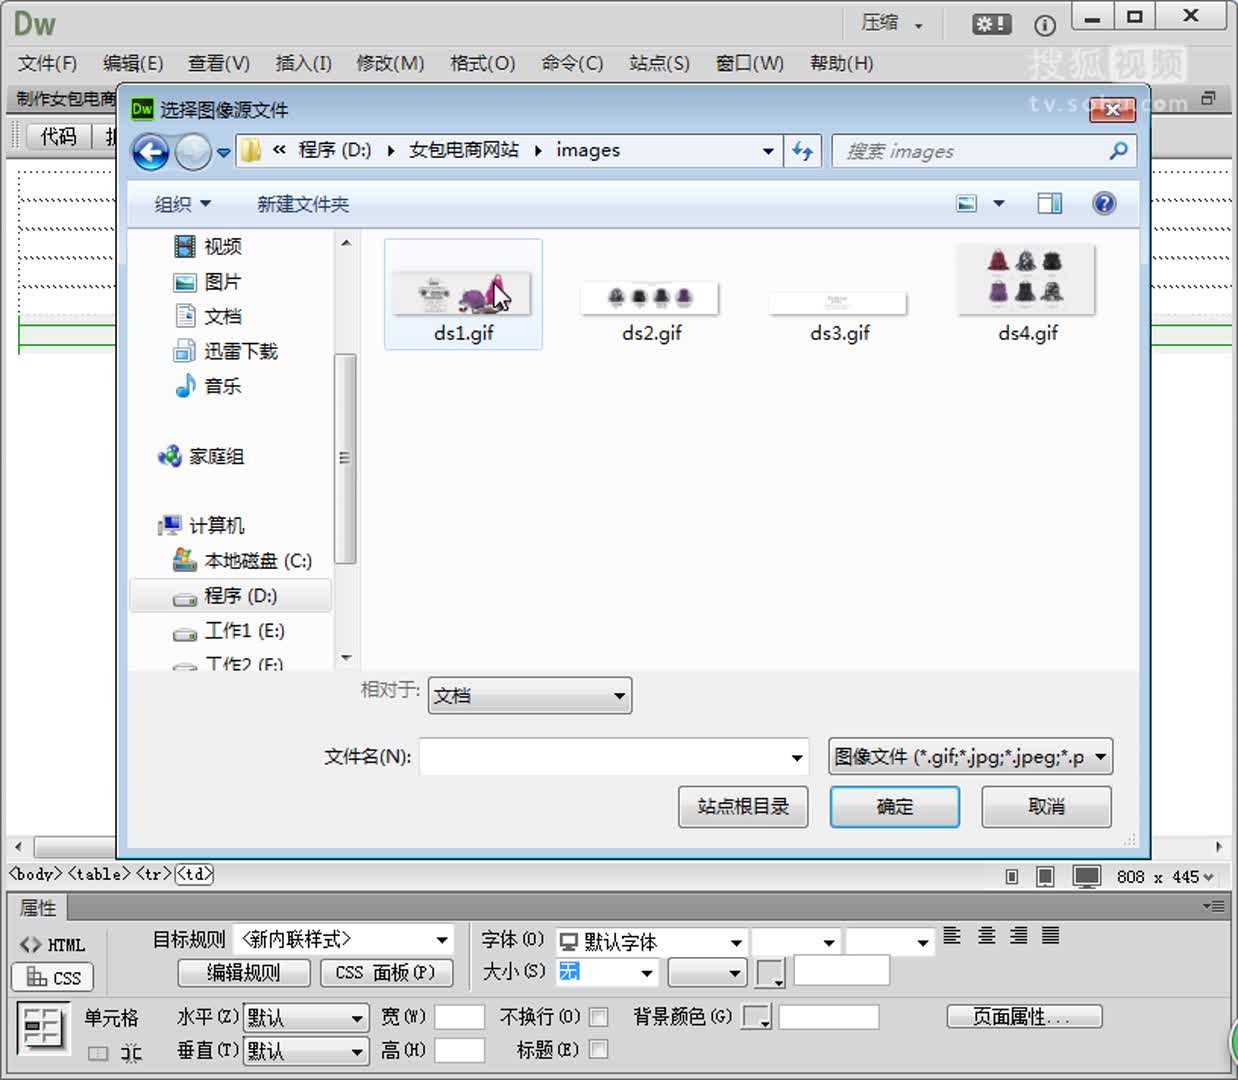The width and height of the screenshot is (1238, 1080).
Task: Enable the 不换行 checkbox
Action: tap(599, 1017)
